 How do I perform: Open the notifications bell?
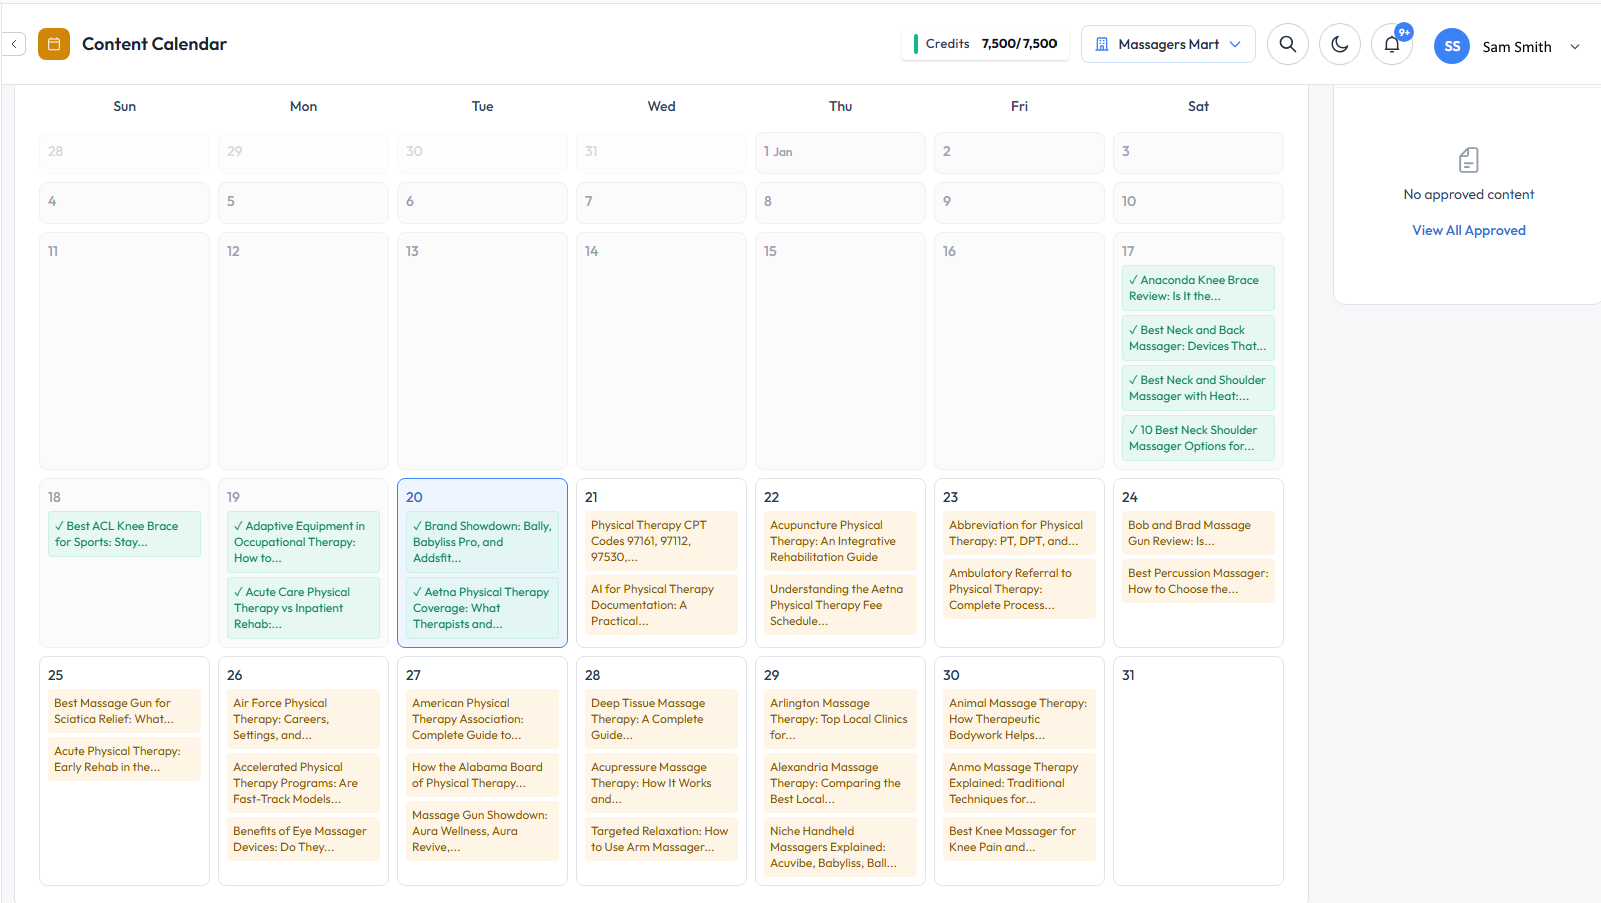point(1391,44)
